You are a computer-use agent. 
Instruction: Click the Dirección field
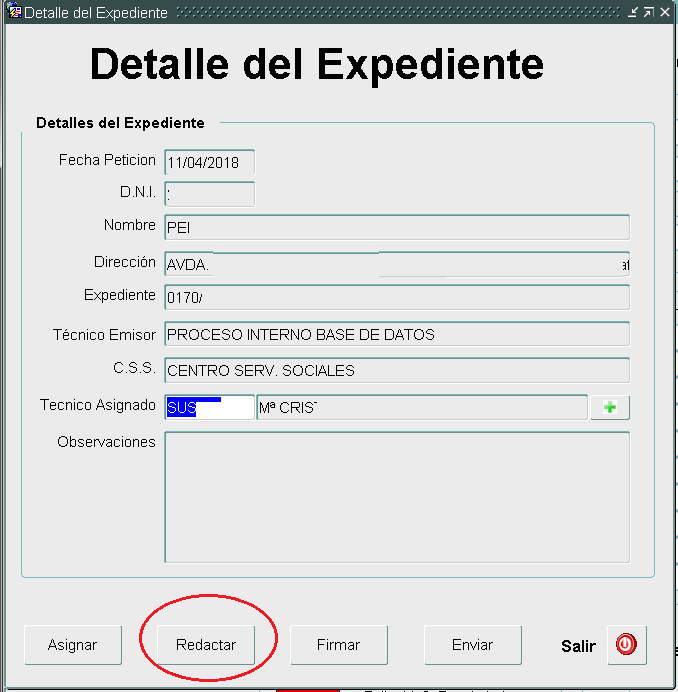point(397,264)
